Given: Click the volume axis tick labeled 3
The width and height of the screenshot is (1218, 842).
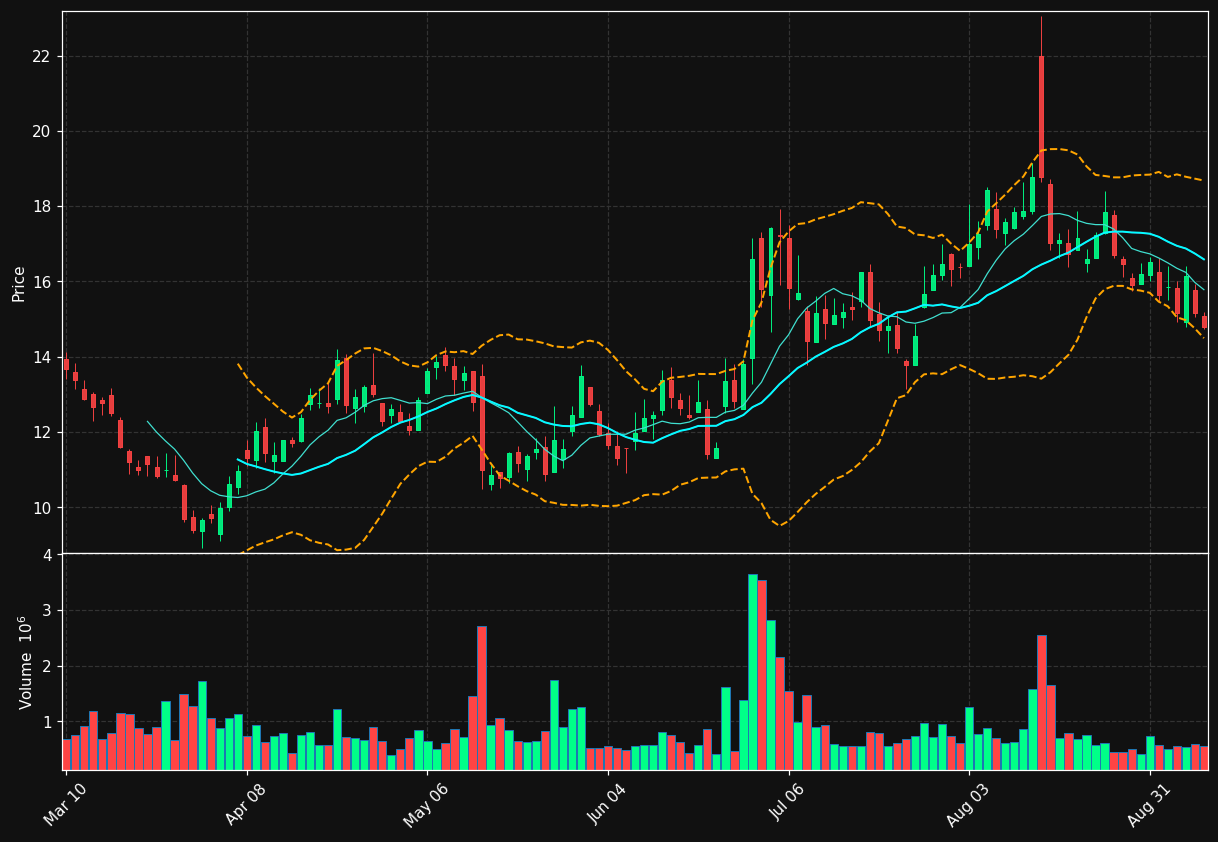Looking at the screenshot, I should (46, 610).
